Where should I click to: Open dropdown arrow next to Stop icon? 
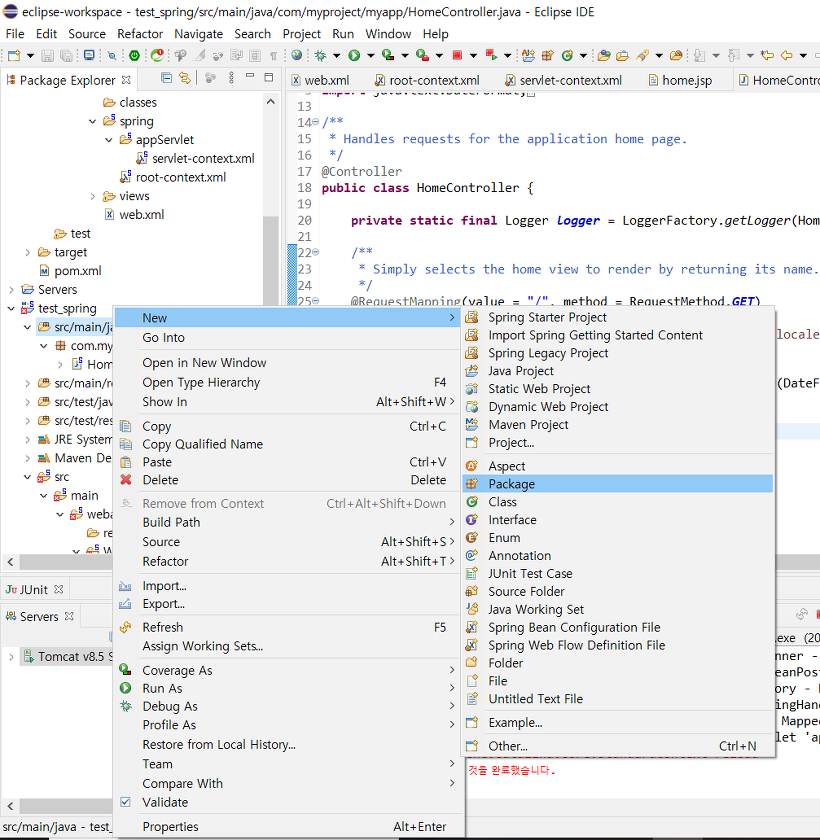click(x=473, y=55)
